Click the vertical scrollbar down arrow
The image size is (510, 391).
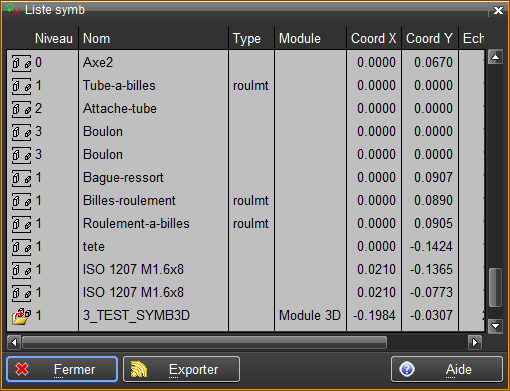pos(495,326)
